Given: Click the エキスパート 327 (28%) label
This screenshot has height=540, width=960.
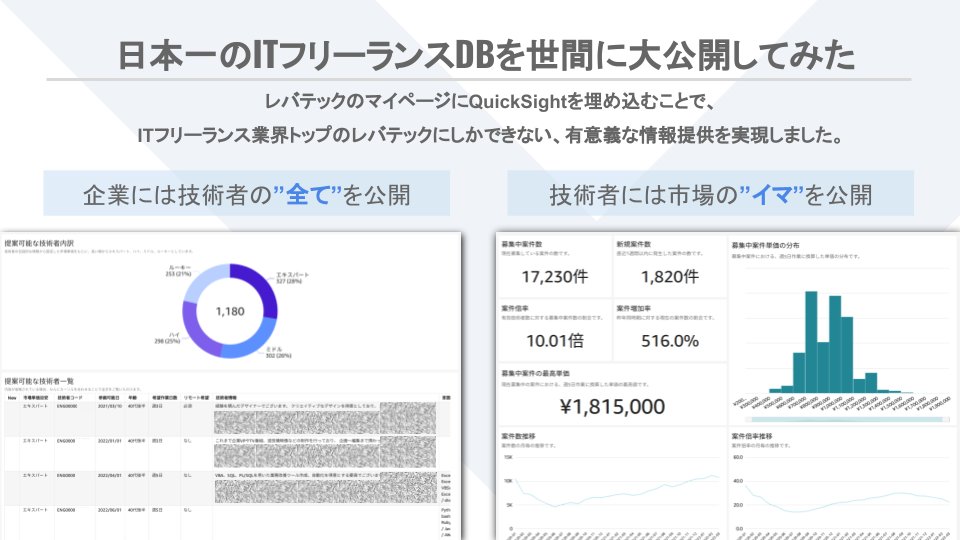Looking at the screenshot, I should coord(293,278).
